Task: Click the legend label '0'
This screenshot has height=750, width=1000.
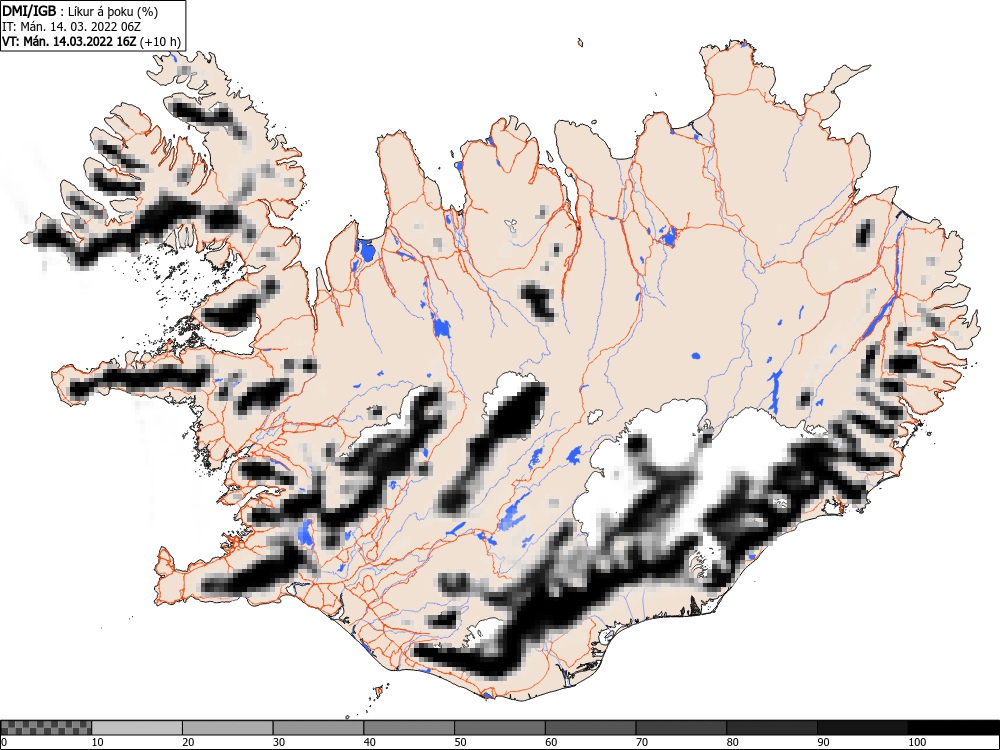Action: (x=4, y=742)
